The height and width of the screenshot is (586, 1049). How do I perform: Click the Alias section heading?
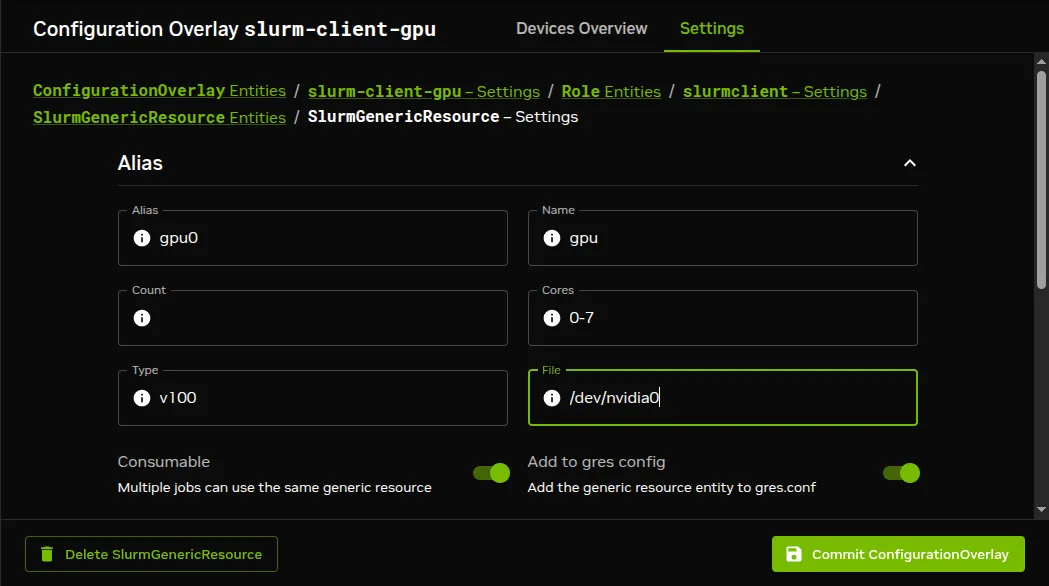coord(140,163)
